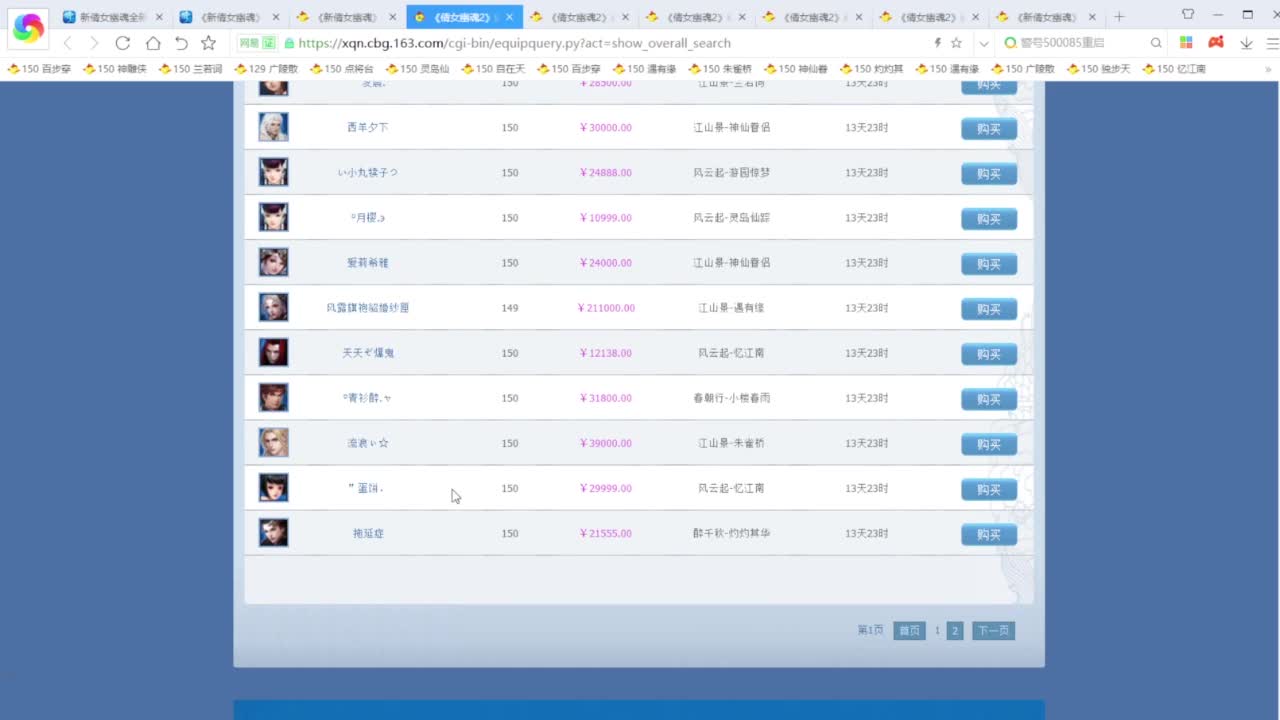Image resolution: width=1280 pixels, height=720 pixels.
Task: Click the favorites star beside home icon
Action: [208, 43]
